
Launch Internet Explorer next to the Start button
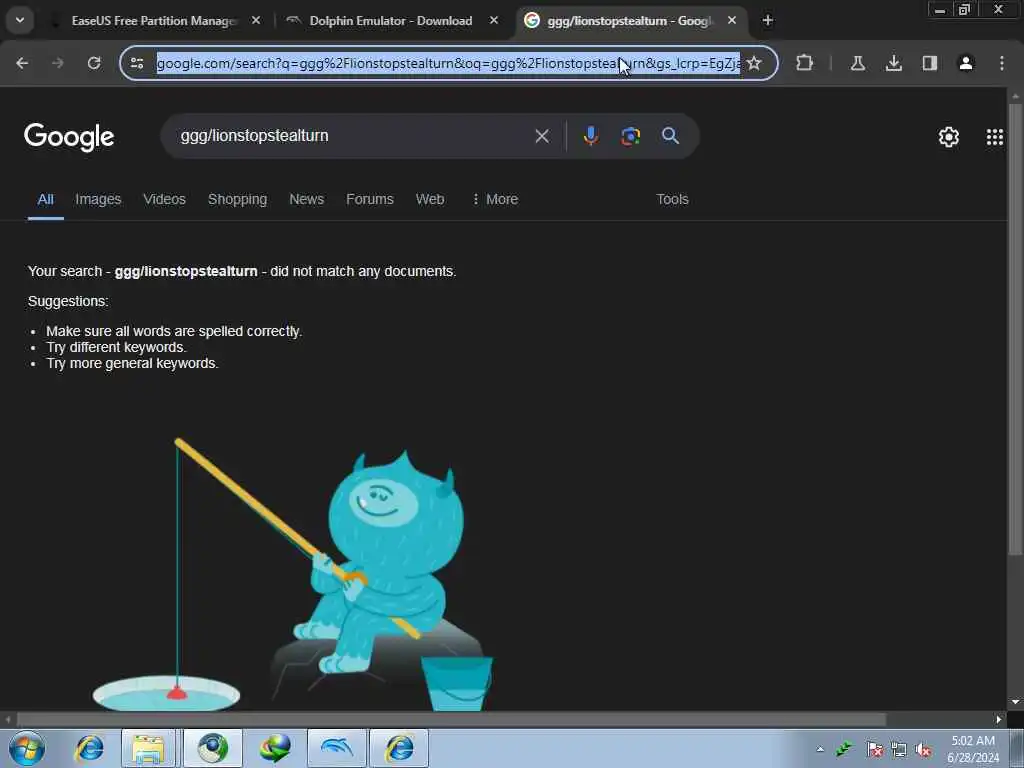click(x=89, y=748)
